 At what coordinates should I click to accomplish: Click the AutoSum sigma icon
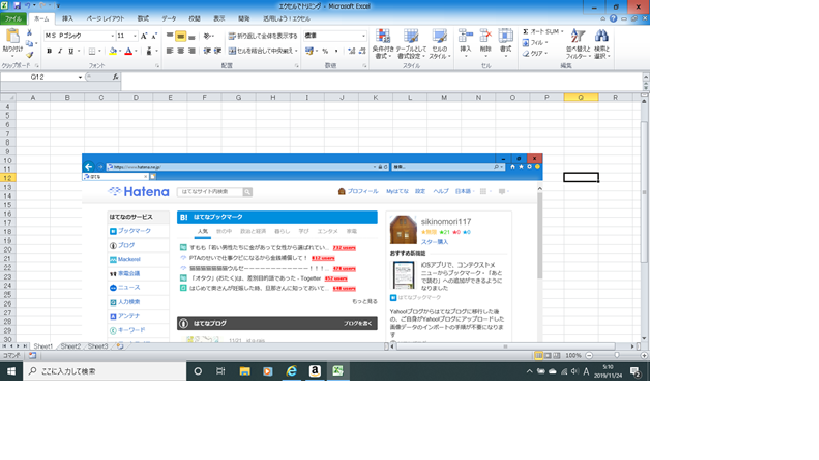coord(525,32)
